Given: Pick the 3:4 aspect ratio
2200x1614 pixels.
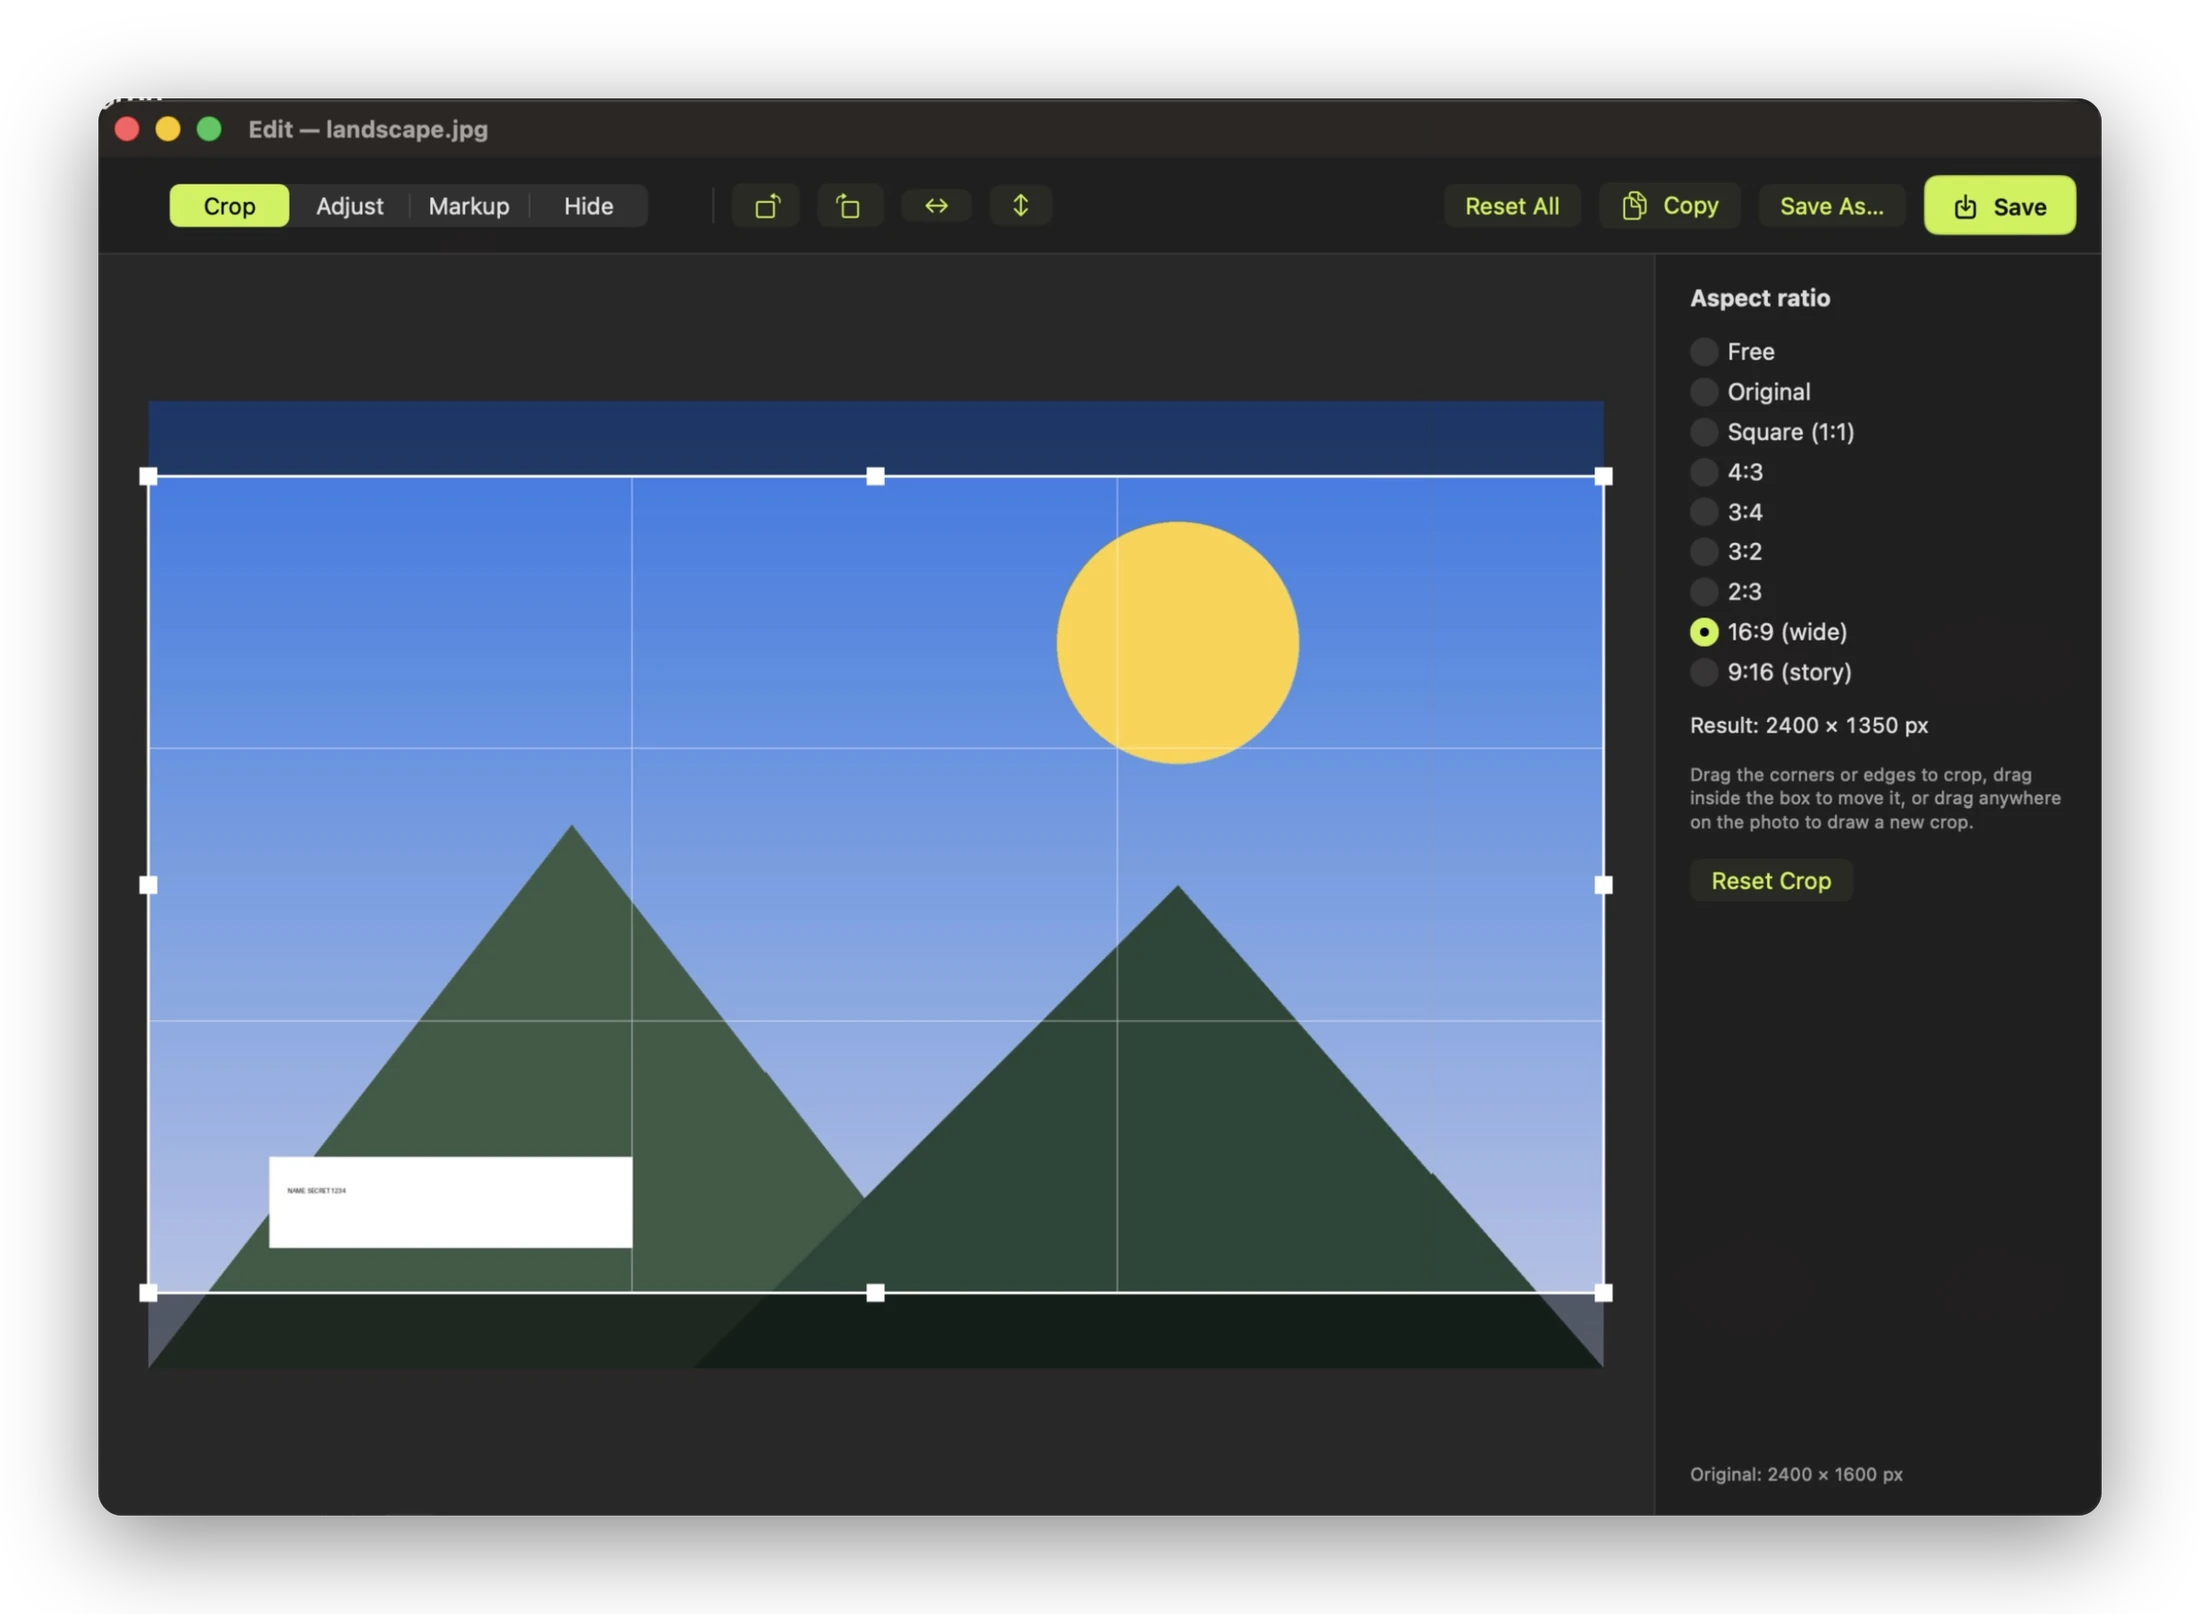Looking at the screenshot, I should (x=1727, y=512).
